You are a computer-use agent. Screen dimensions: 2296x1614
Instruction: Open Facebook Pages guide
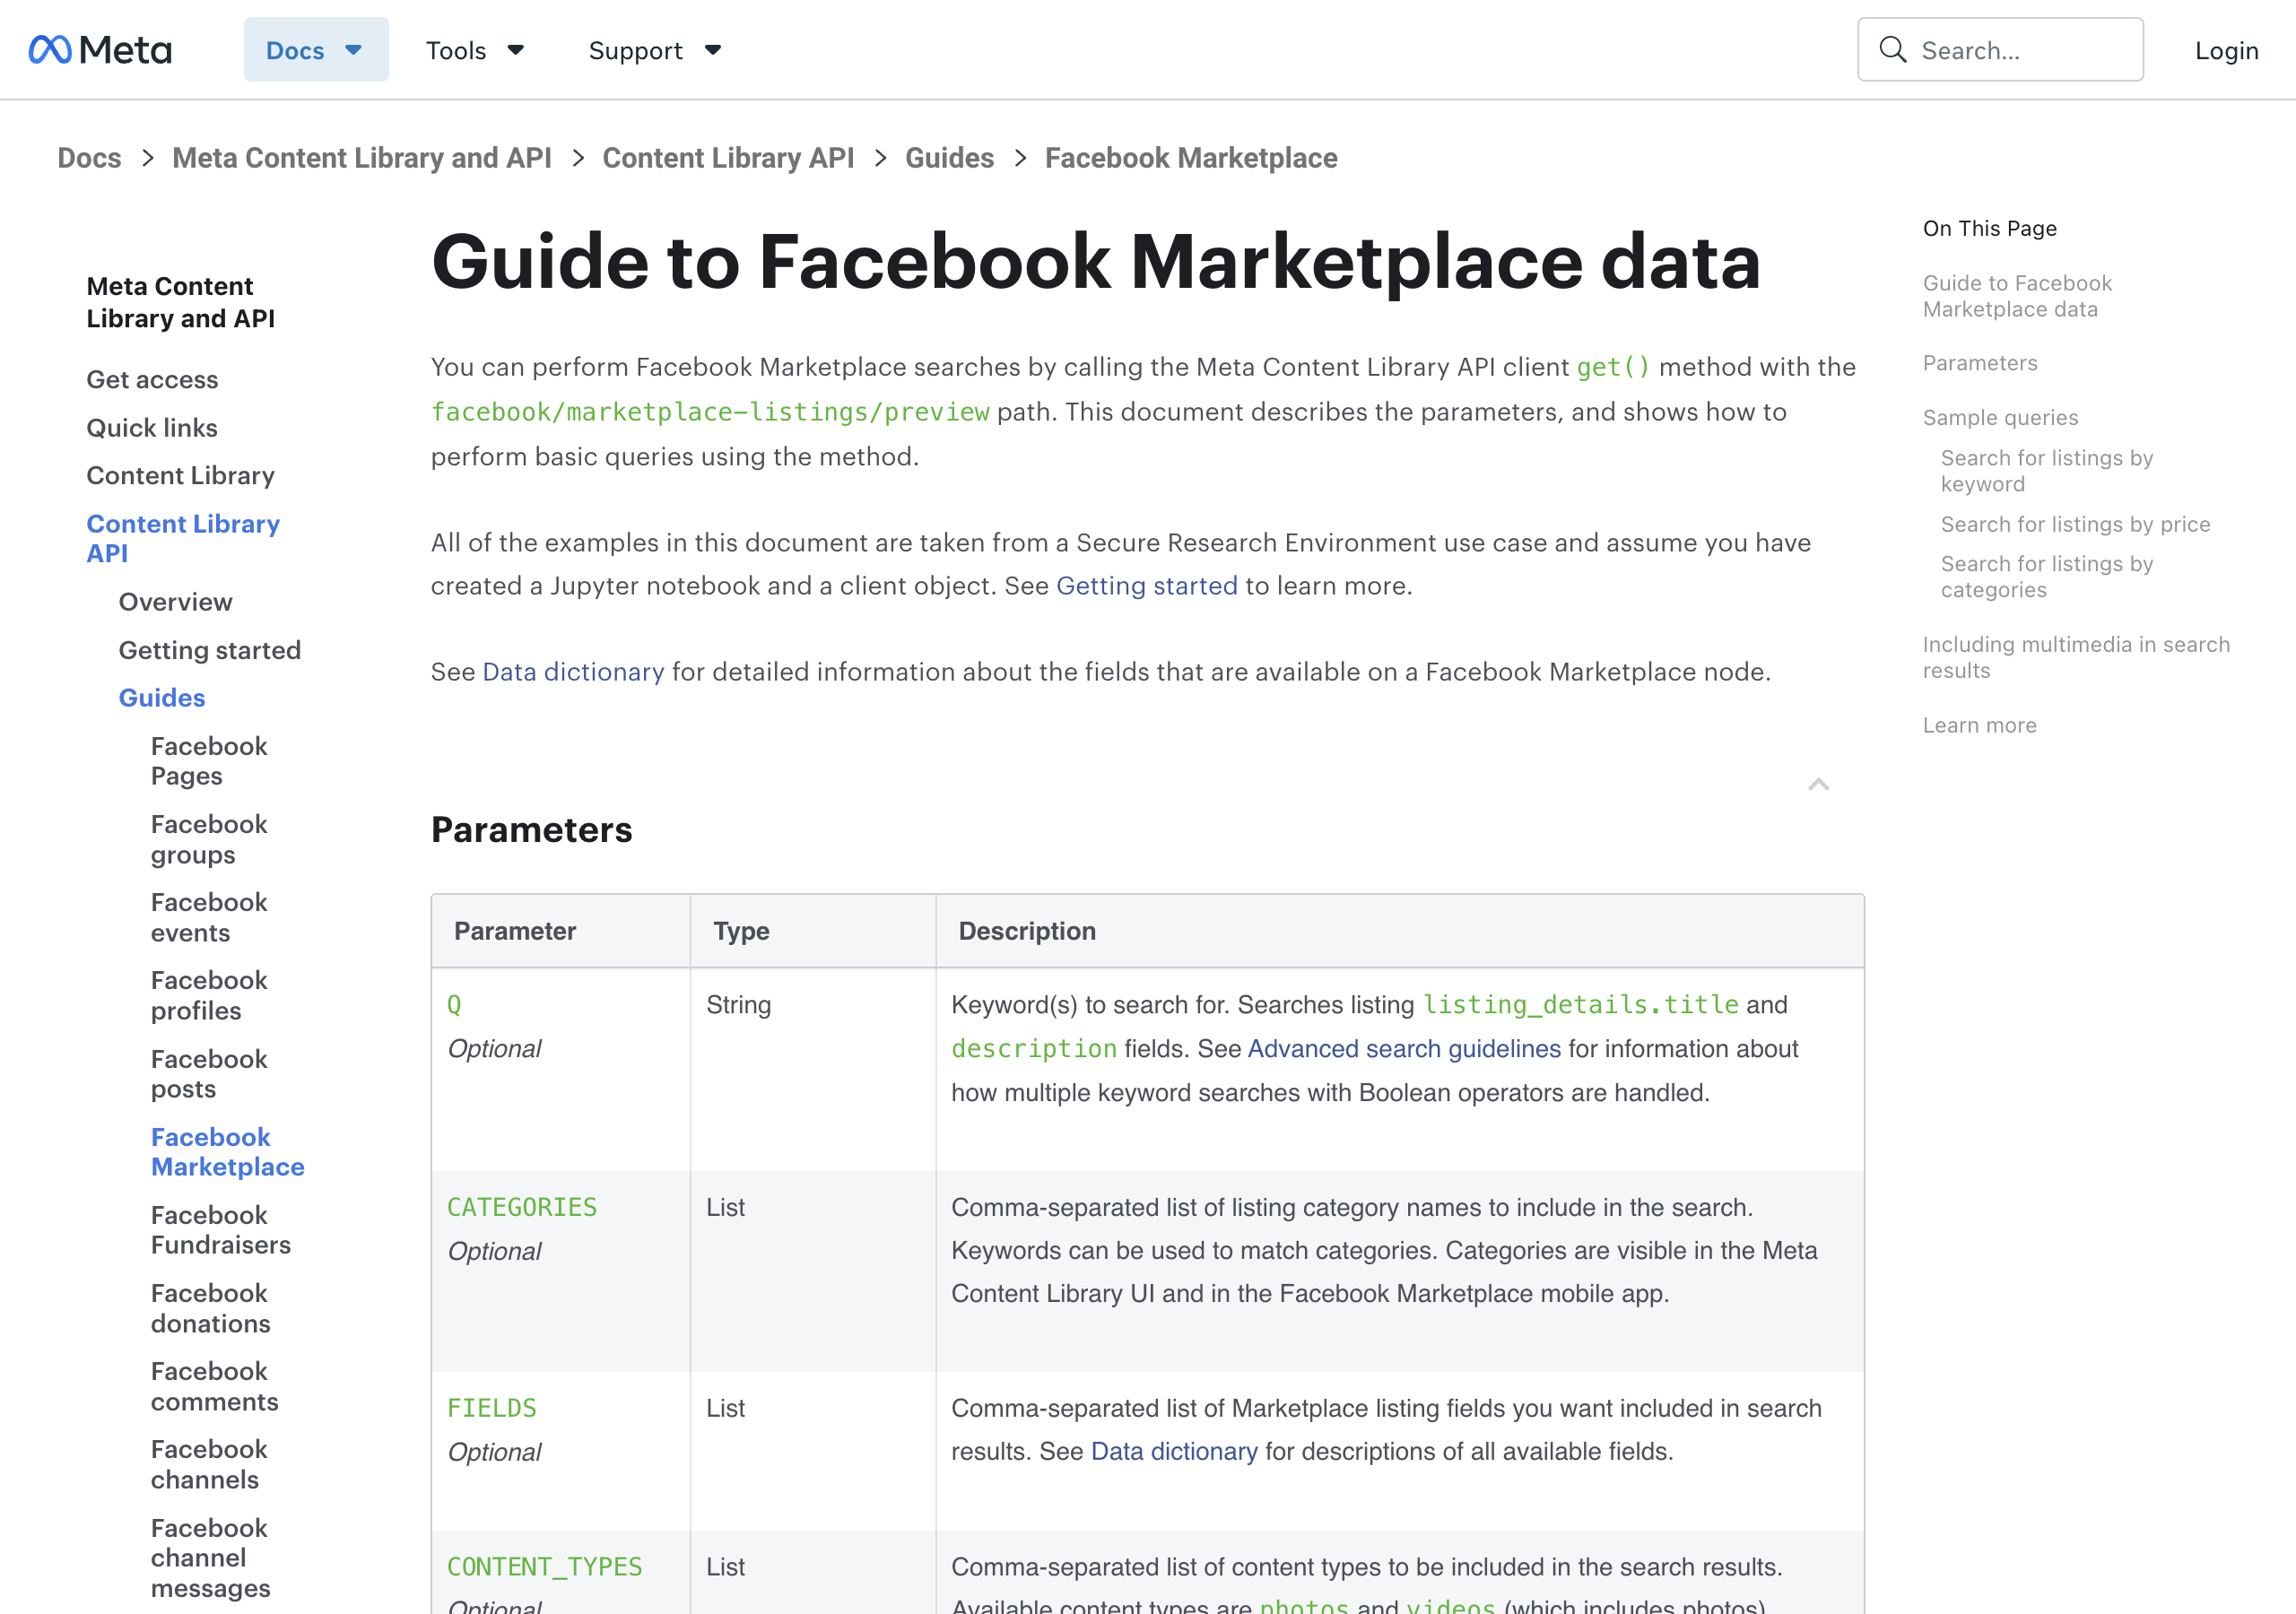point(209,761)
